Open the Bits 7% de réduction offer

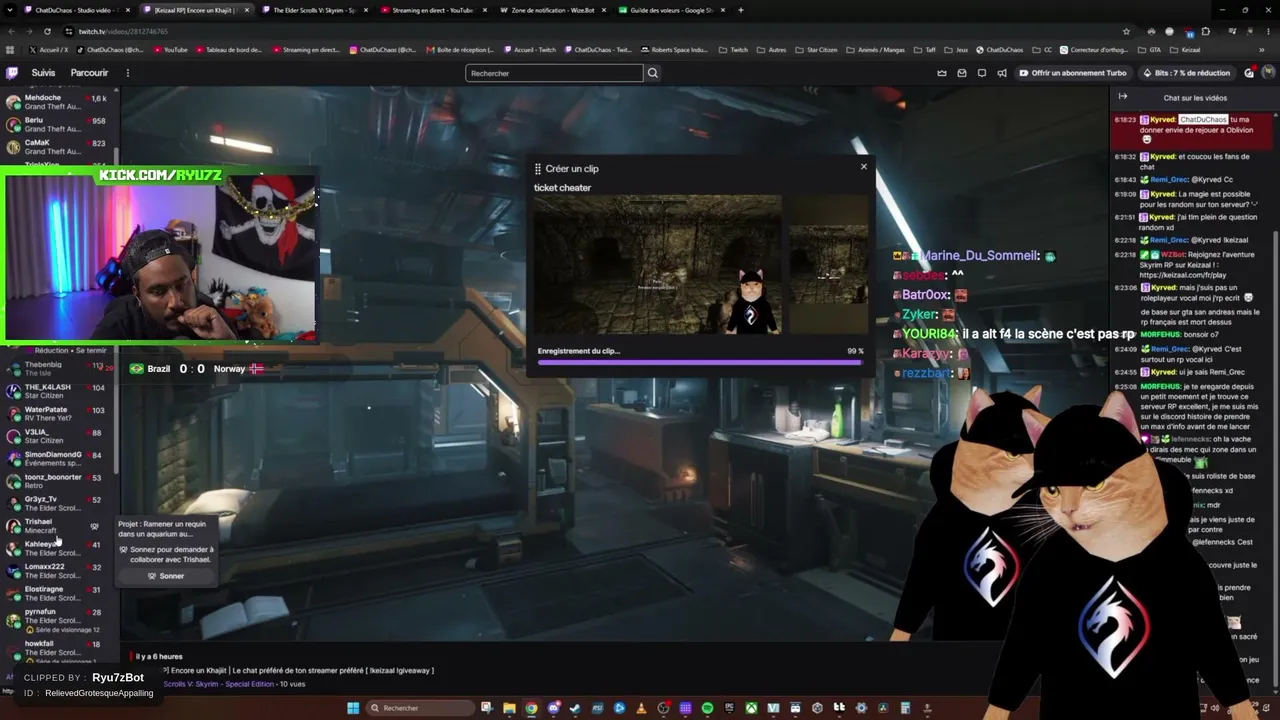[x=1185, y=73]
